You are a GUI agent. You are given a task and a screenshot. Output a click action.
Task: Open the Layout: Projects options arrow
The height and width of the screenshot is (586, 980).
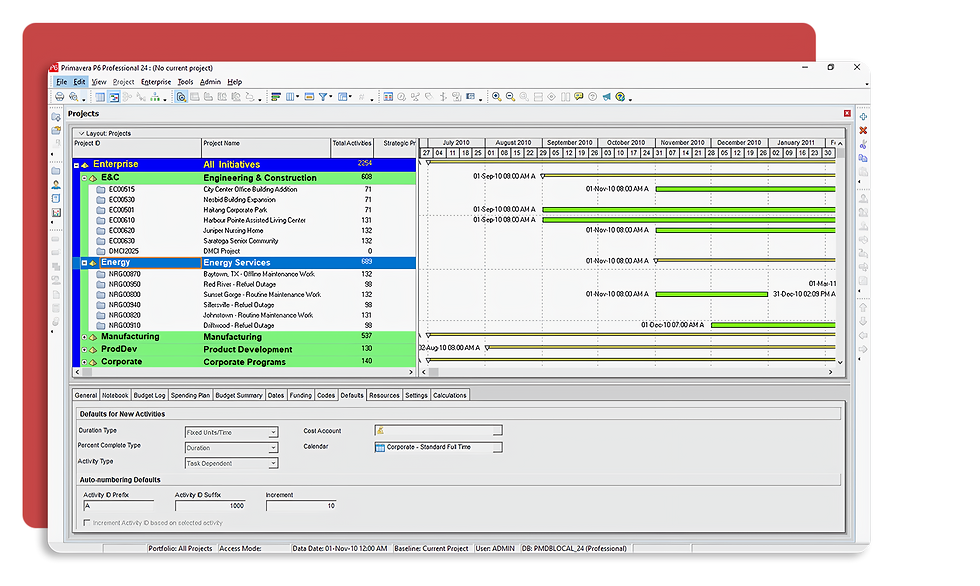coord(81,134)
